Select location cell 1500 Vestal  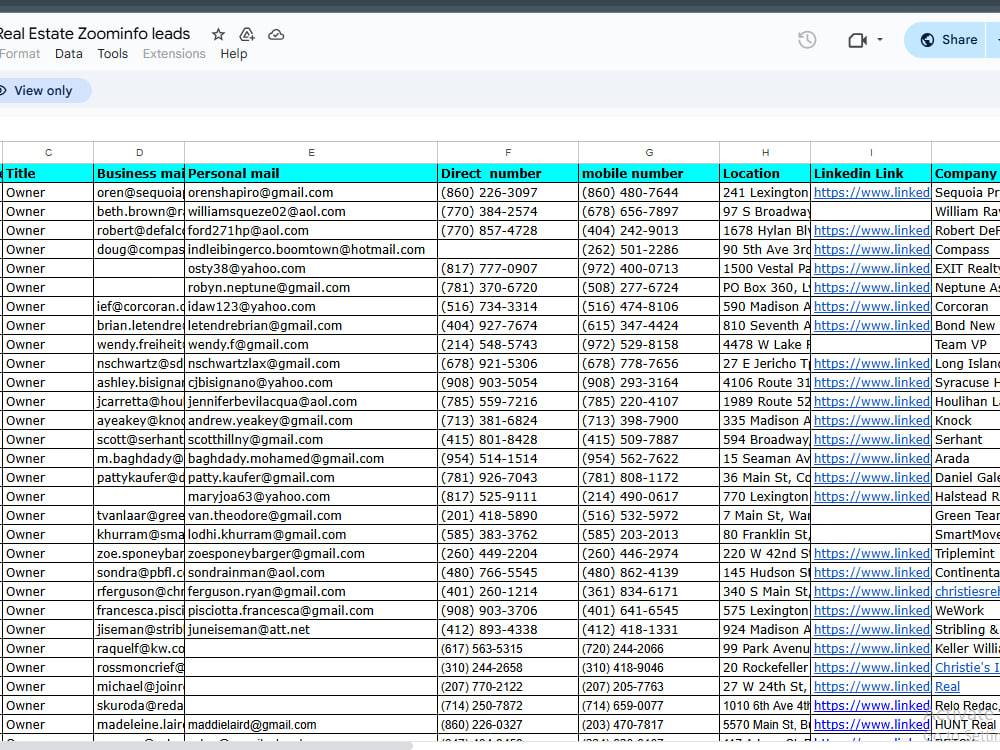[x=765, y=268]
